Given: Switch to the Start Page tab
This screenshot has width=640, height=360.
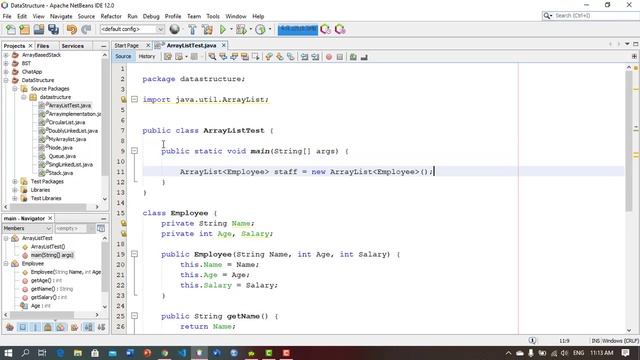Looking at the screenshot, I should [127, 45].
